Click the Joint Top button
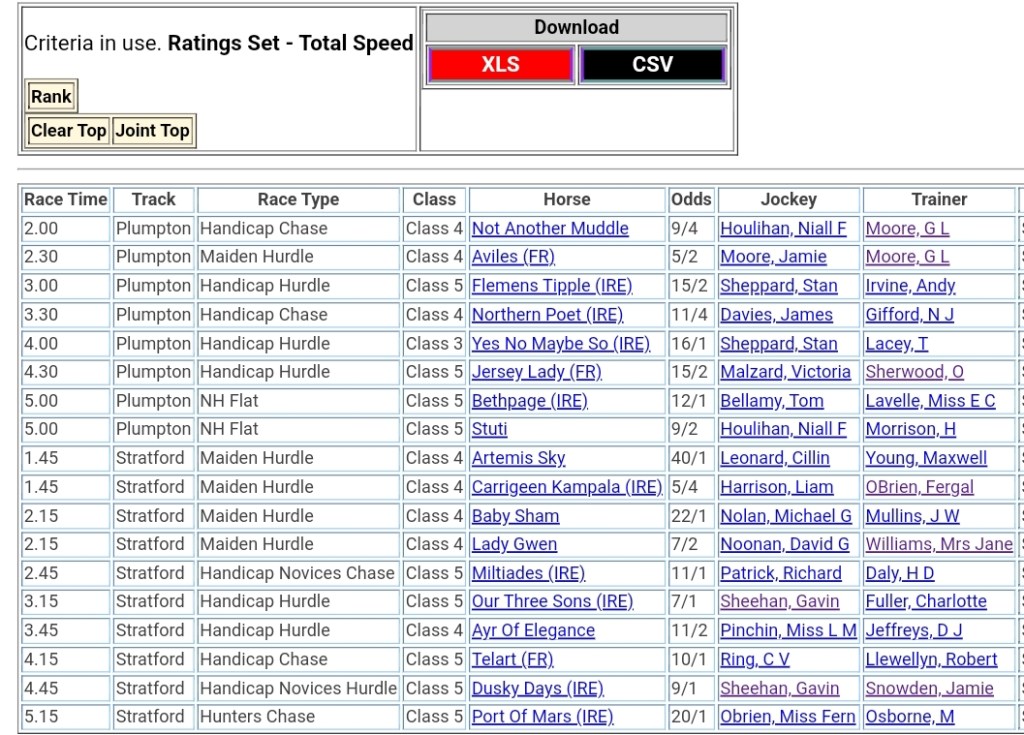Viewport: 1024px width, 735px height. pos(152,130)
